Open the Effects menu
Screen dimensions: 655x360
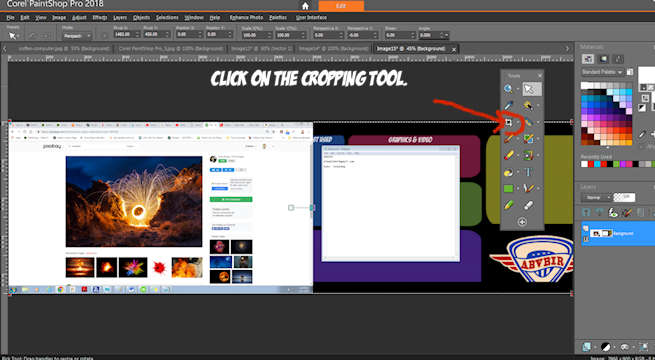point(100,18)
